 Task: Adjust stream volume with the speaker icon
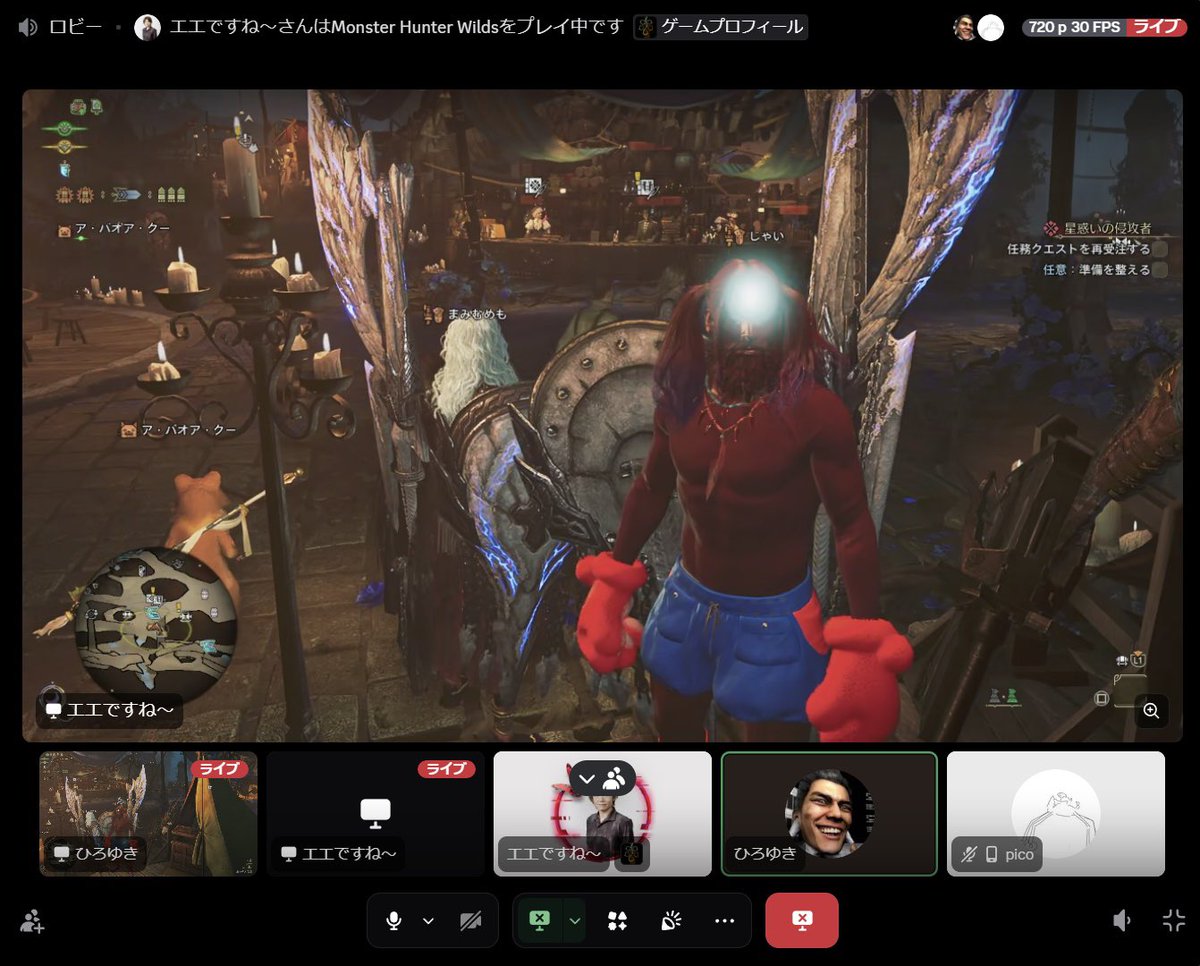click(x=1123, y=921)
